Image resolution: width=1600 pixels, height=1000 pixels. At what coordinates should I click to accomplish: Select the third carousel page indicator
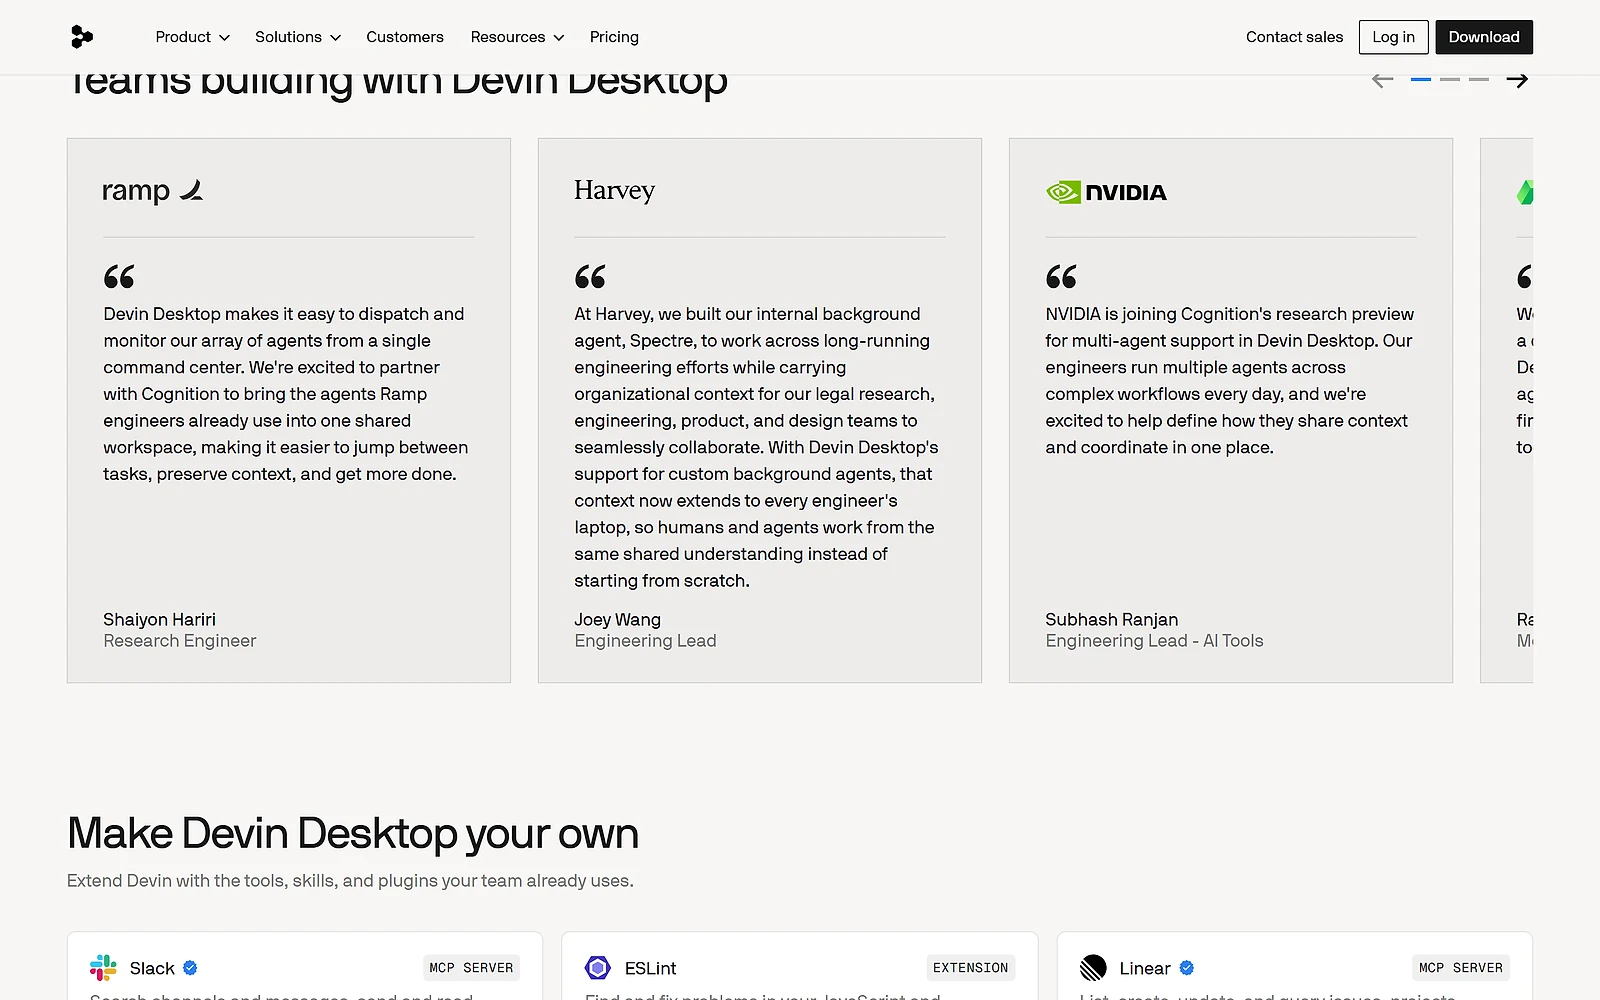1479,79
